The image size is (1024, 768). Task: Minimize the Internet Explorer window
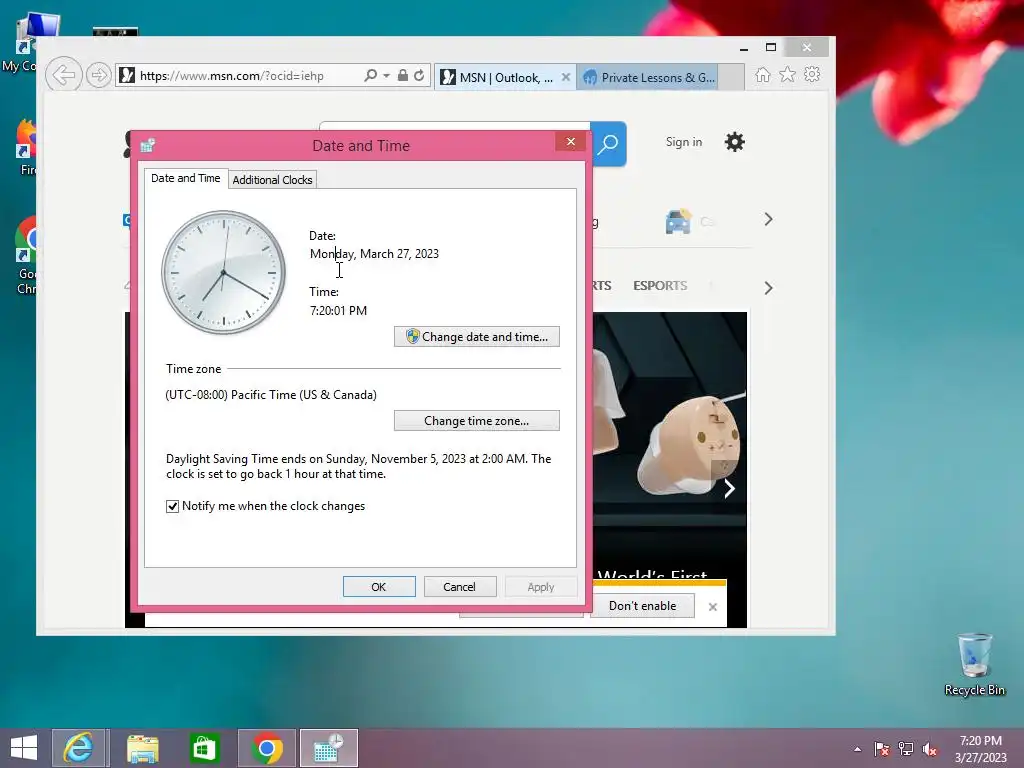[x=744, y=48]
